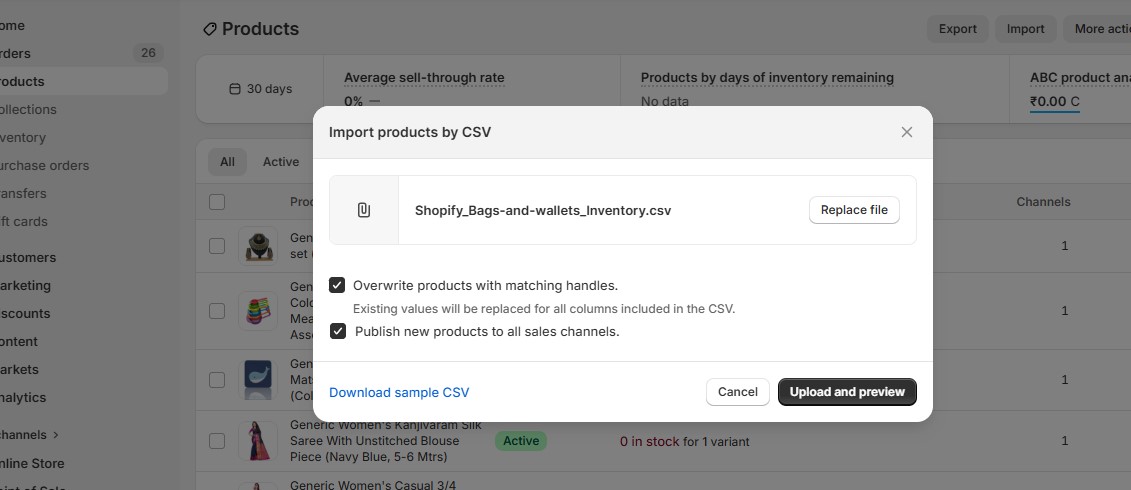This screenshot has width=1131, height=490.
Task: Select the All products tab
Action: point(228,162)
